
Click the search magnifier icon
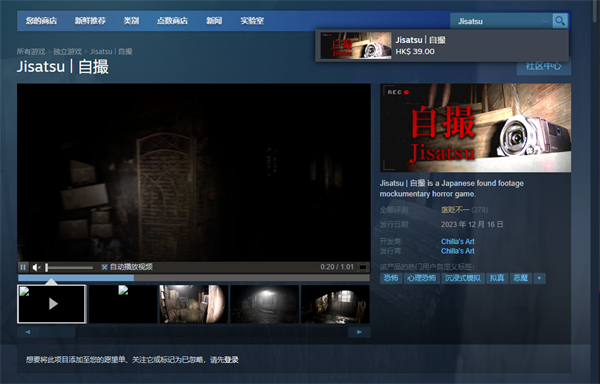click(x=560, y=21)
